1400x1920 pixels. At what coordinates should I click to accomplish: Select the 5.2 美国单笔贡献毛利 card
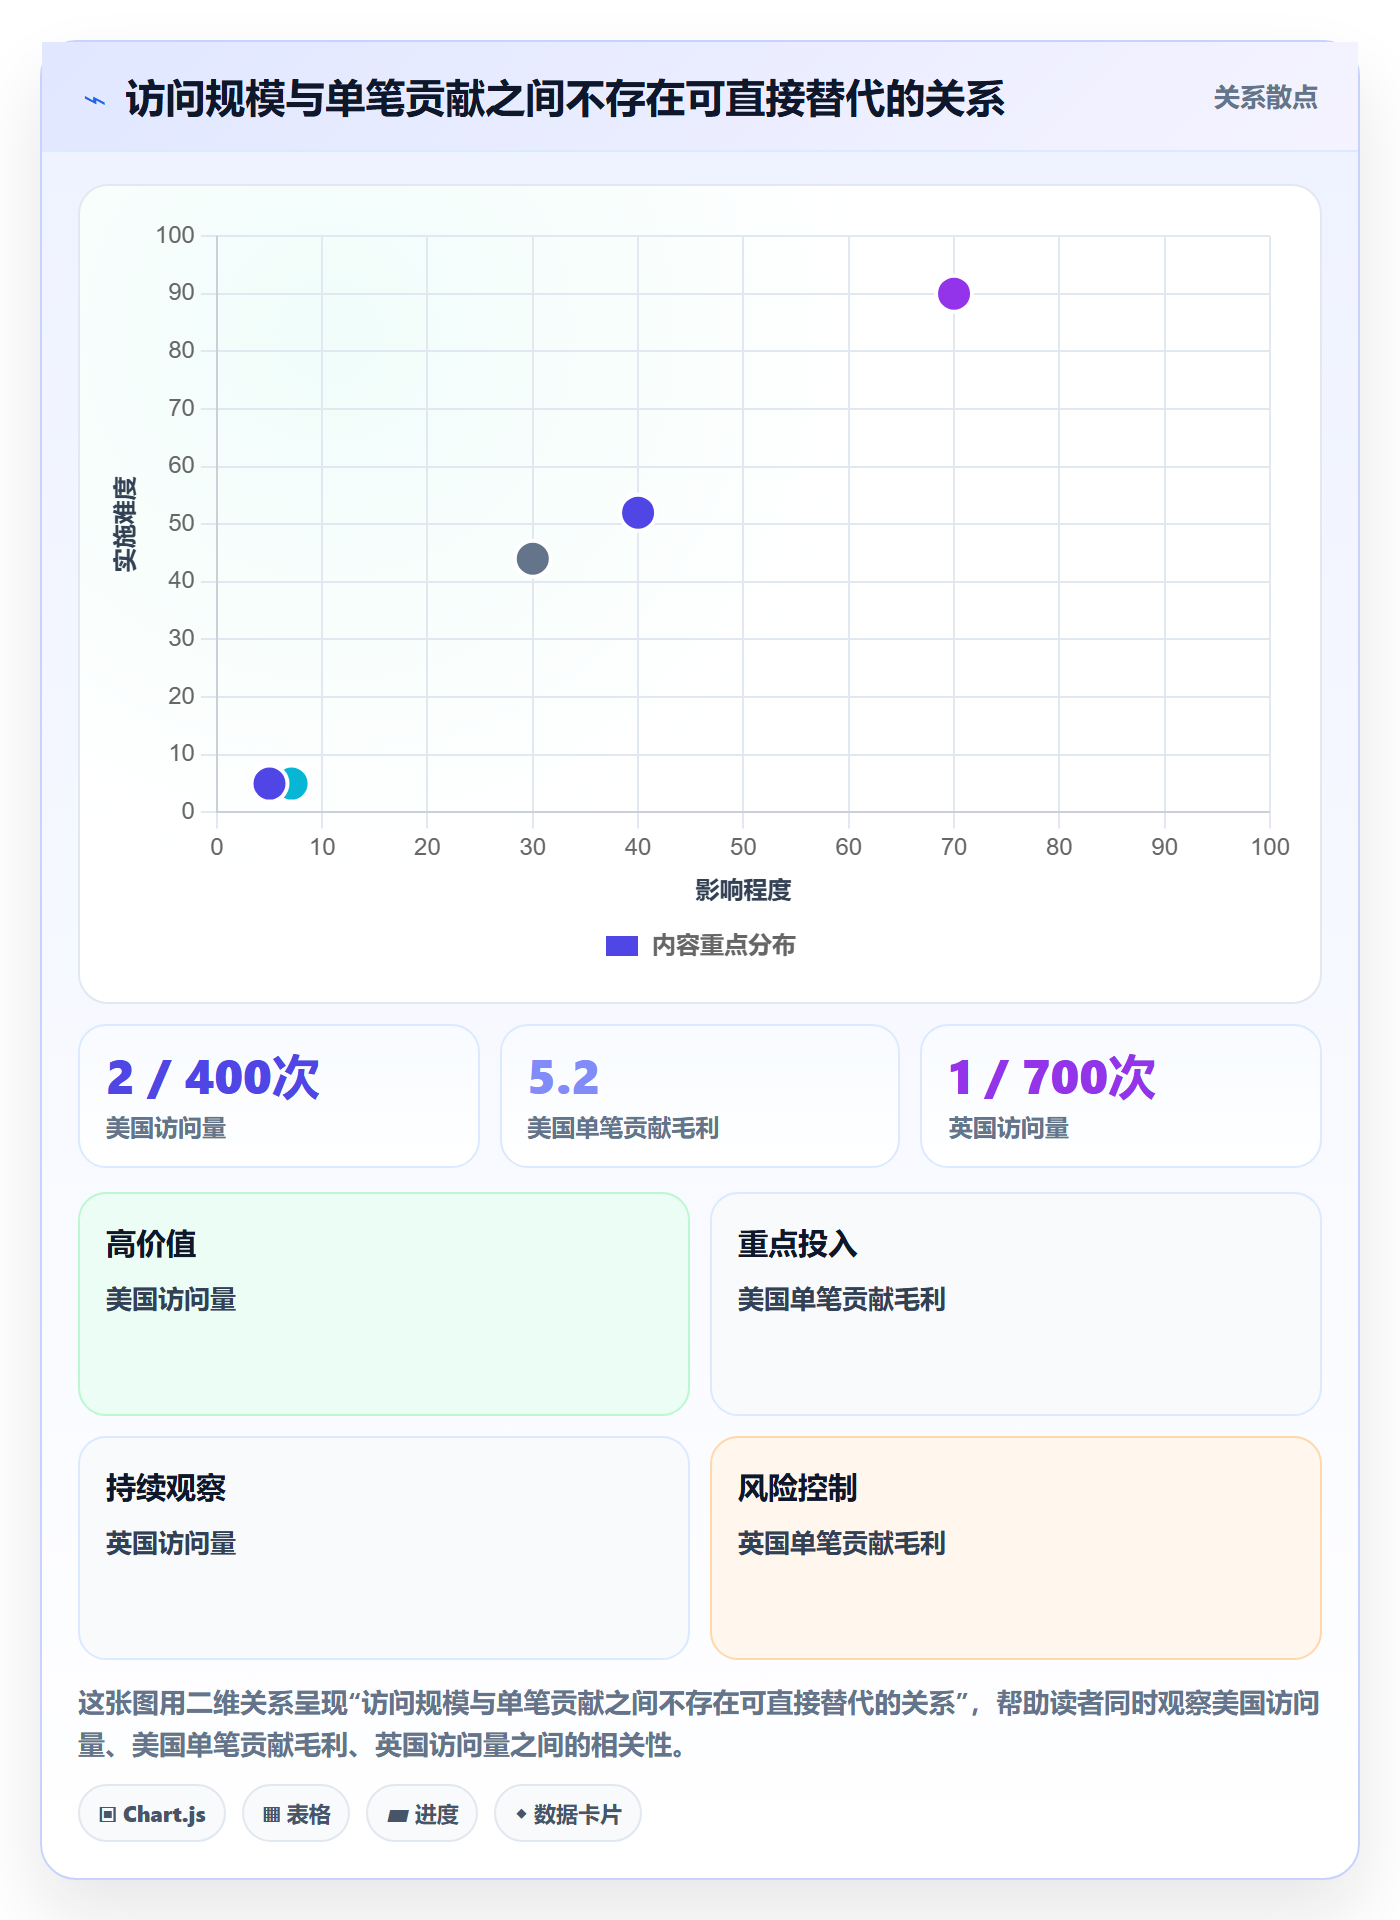(700, 1096)
